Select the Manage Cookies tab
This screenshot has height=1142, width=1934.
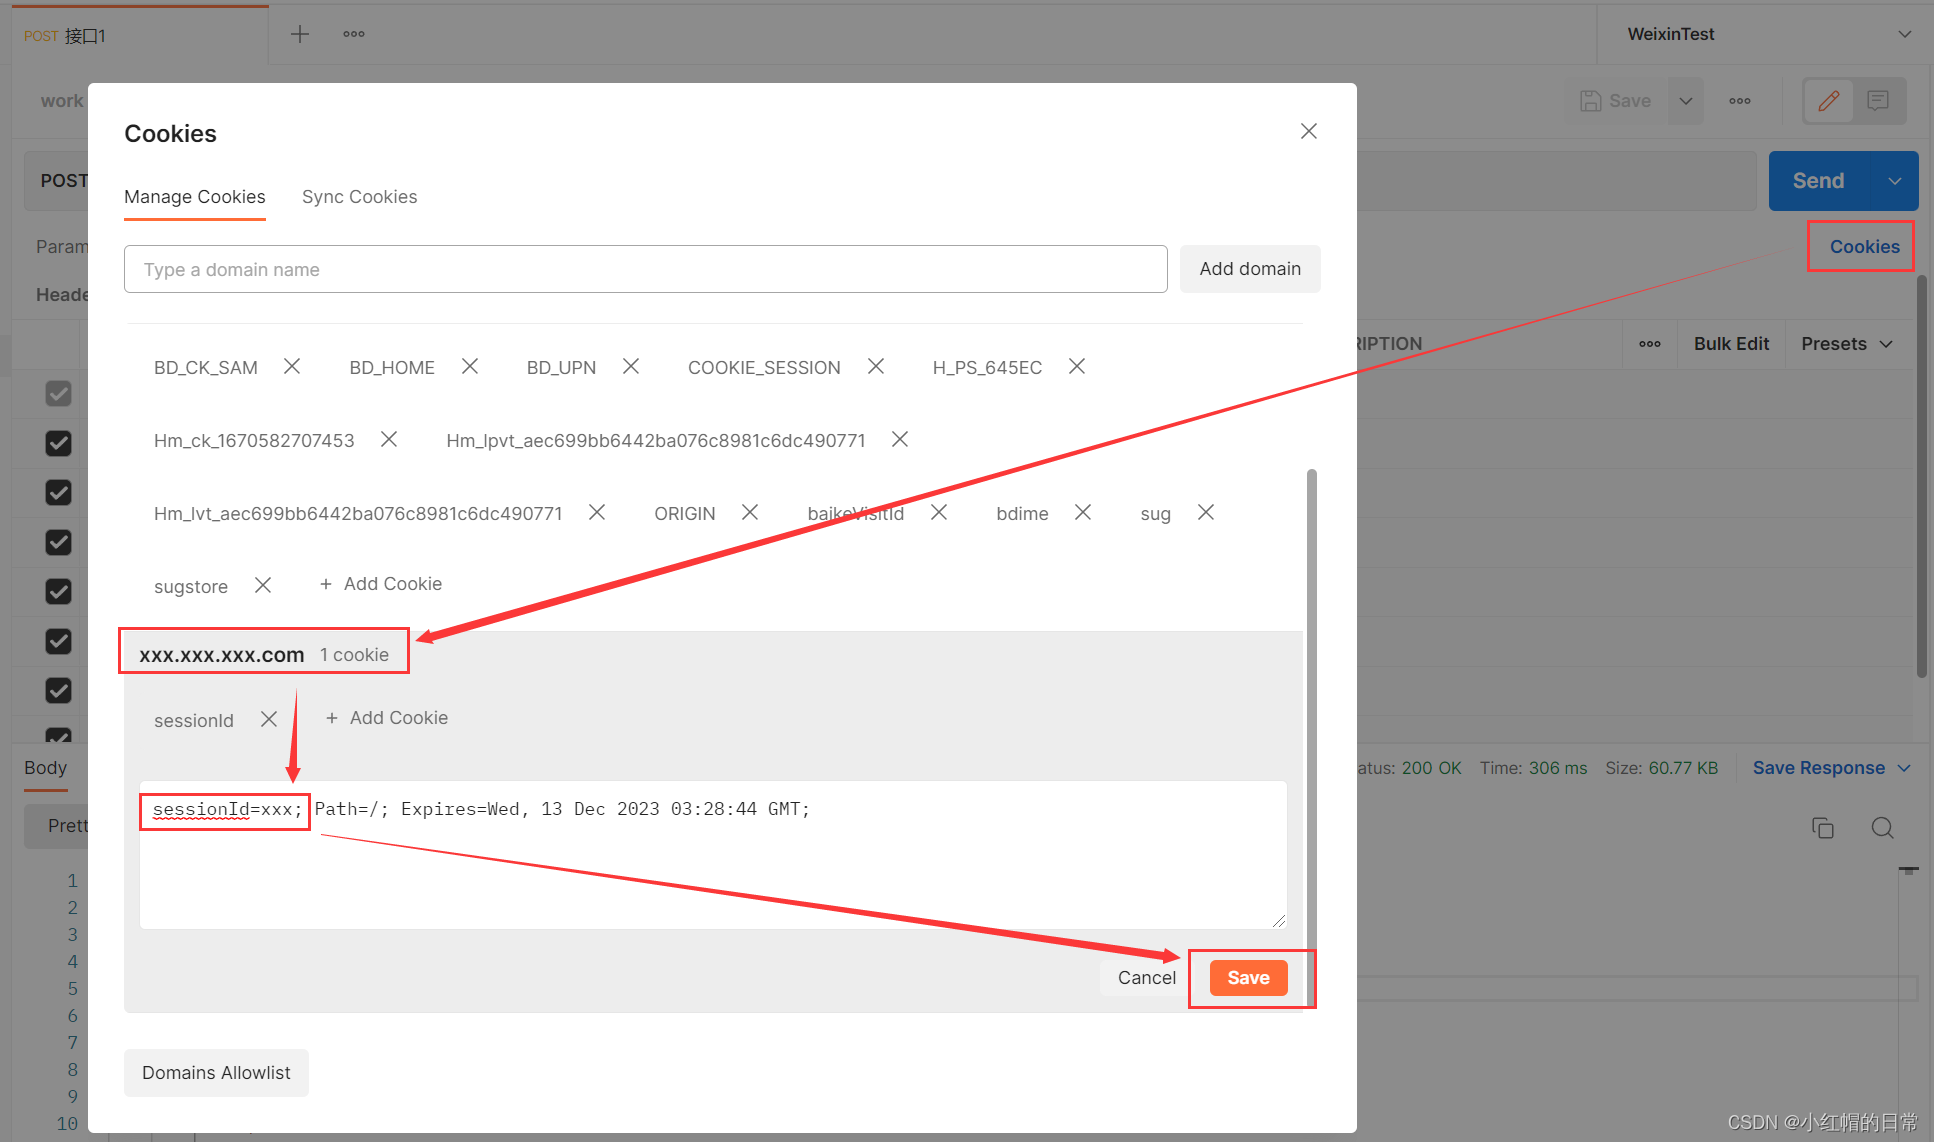click(x=195, y=197)
